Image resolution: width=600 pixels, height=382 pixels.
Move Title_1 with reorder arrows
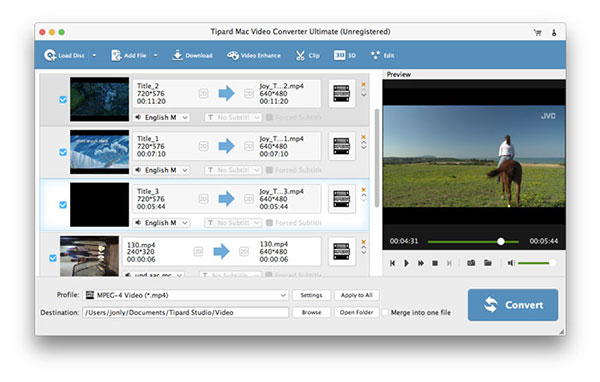(x=364, y=146)
